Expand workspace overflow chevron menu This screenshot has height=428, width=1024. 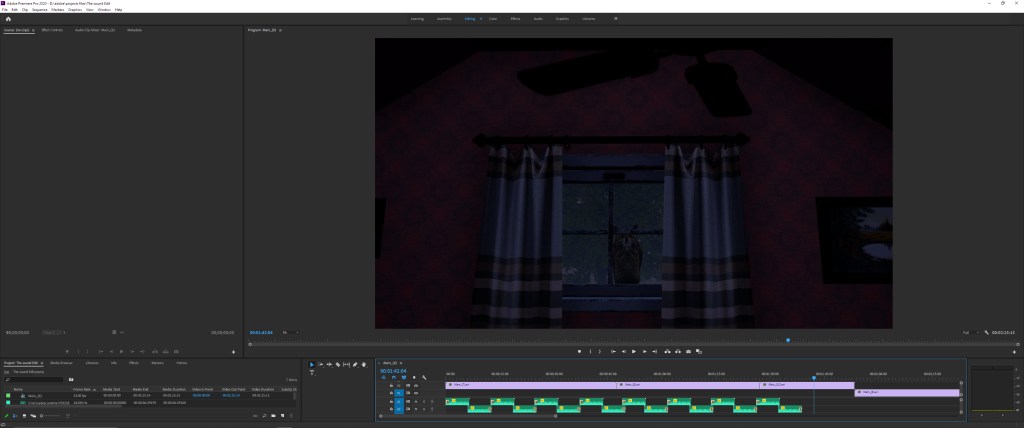point(615,18)
